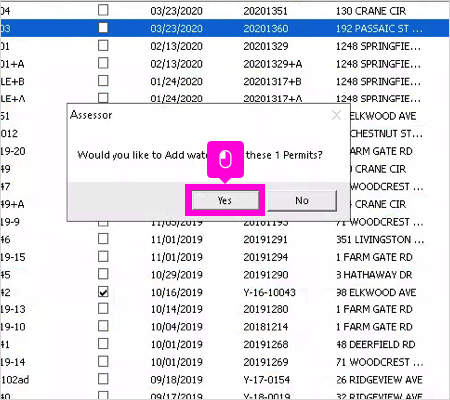
Task: Select permit number 20191291
Action: click(265, 239)
